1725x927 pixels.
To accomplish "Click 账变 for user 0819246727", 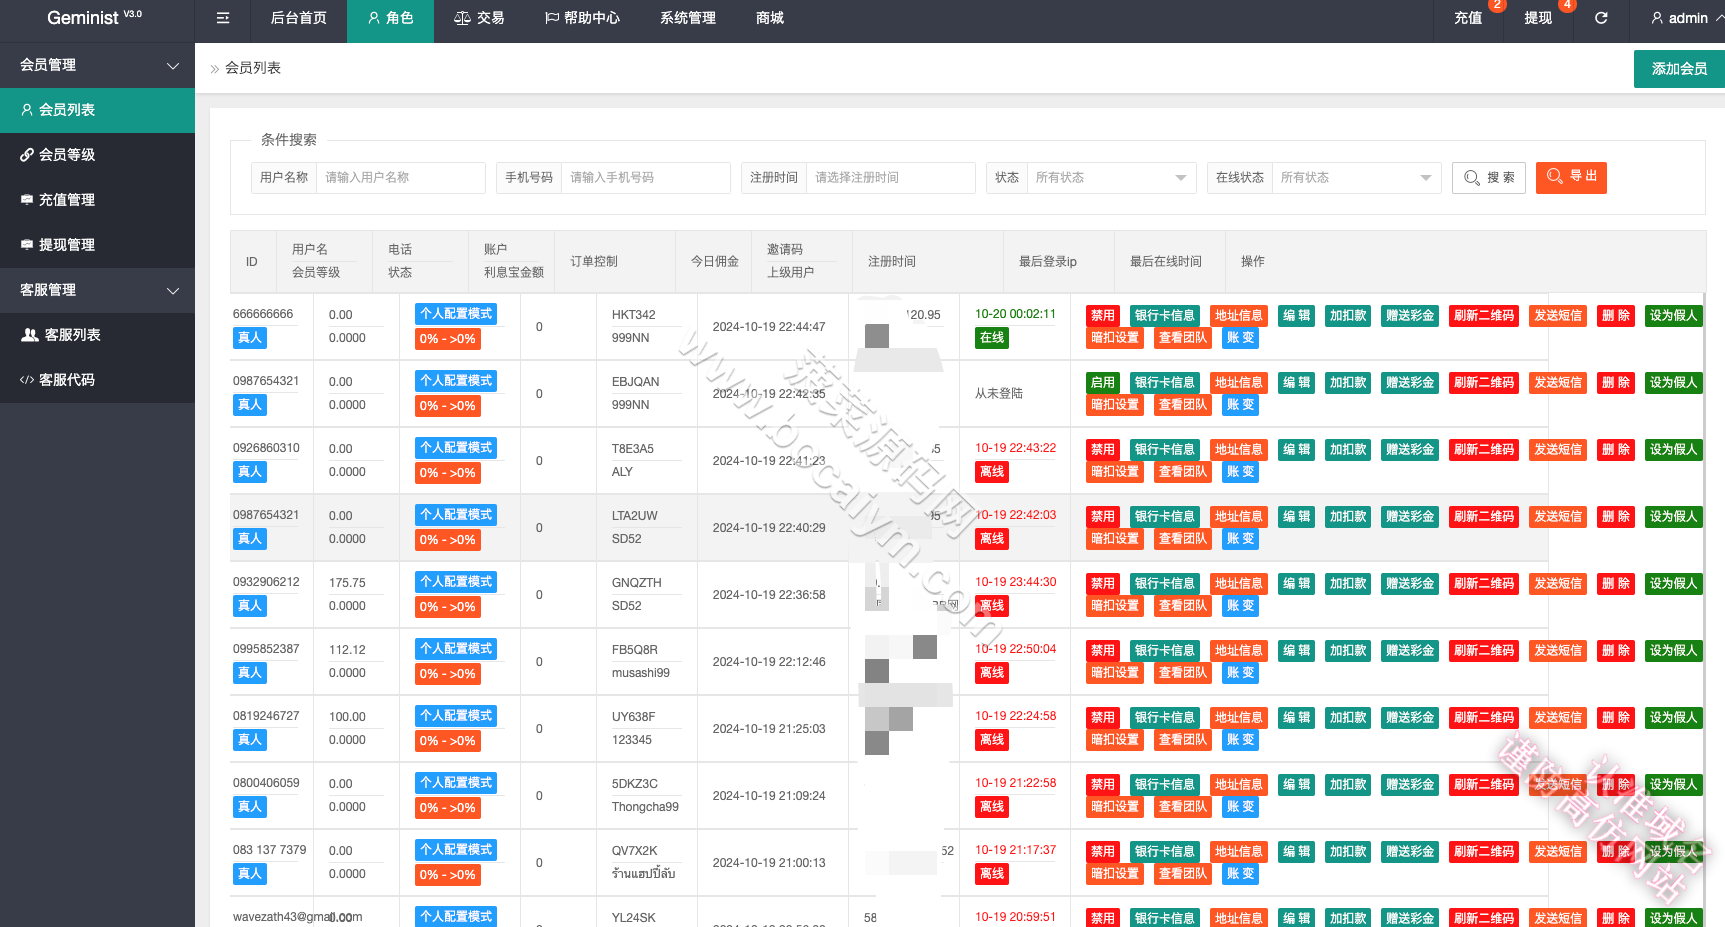I will pos(1240,740).
